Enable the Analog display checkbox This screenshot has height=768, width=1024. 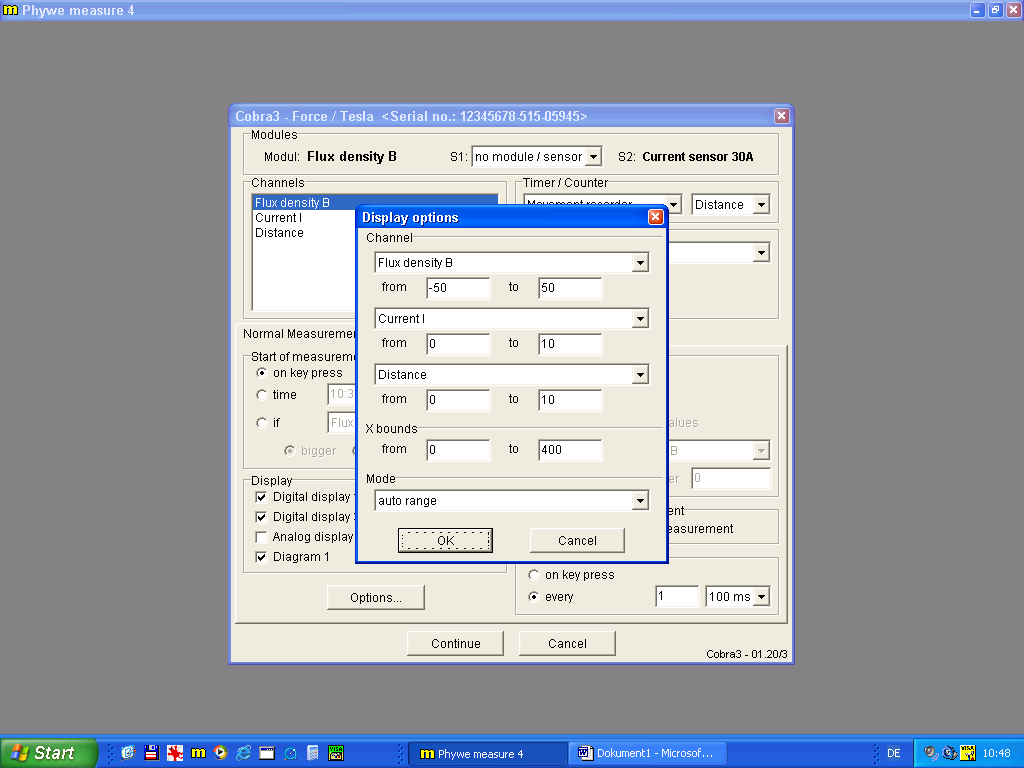click(261, 537)
